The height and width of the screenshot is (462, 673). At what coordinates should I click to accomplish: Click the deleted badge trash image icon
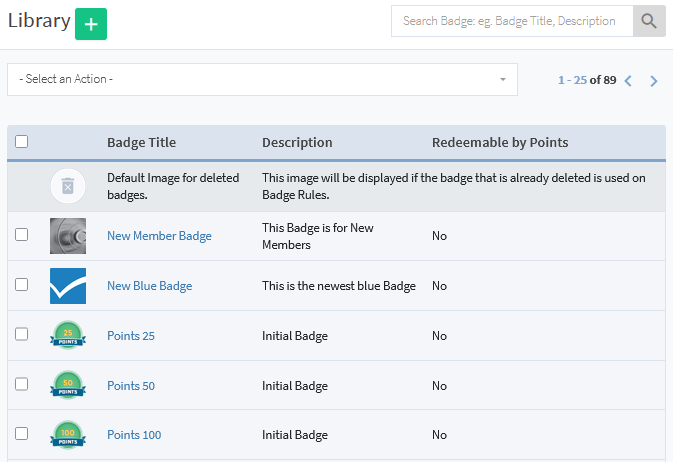click(x=68, y=186)
